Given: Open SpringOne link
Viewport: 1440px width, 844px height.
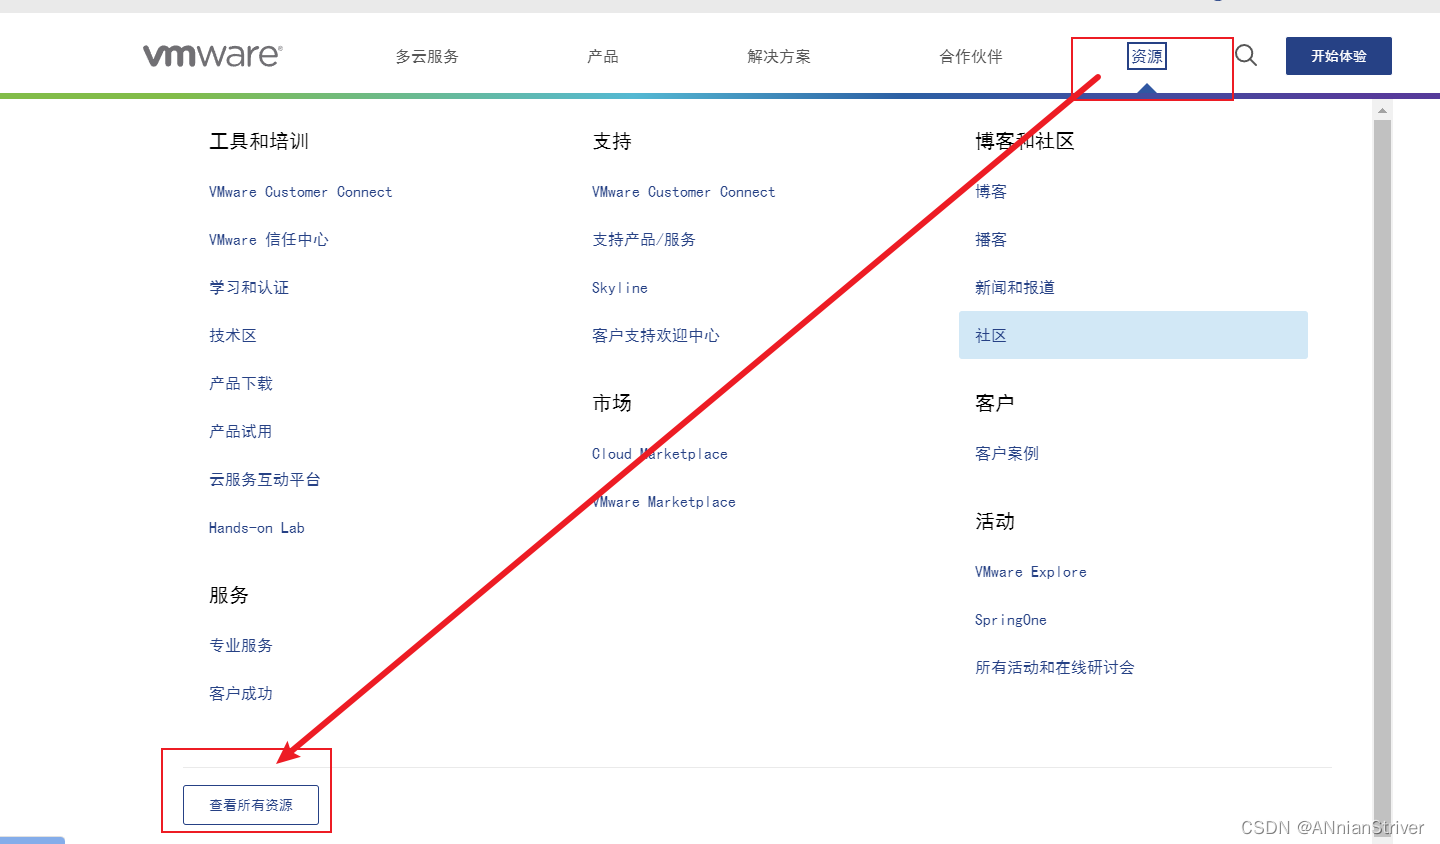Looking at the screenshot, I should point(1011,620).
